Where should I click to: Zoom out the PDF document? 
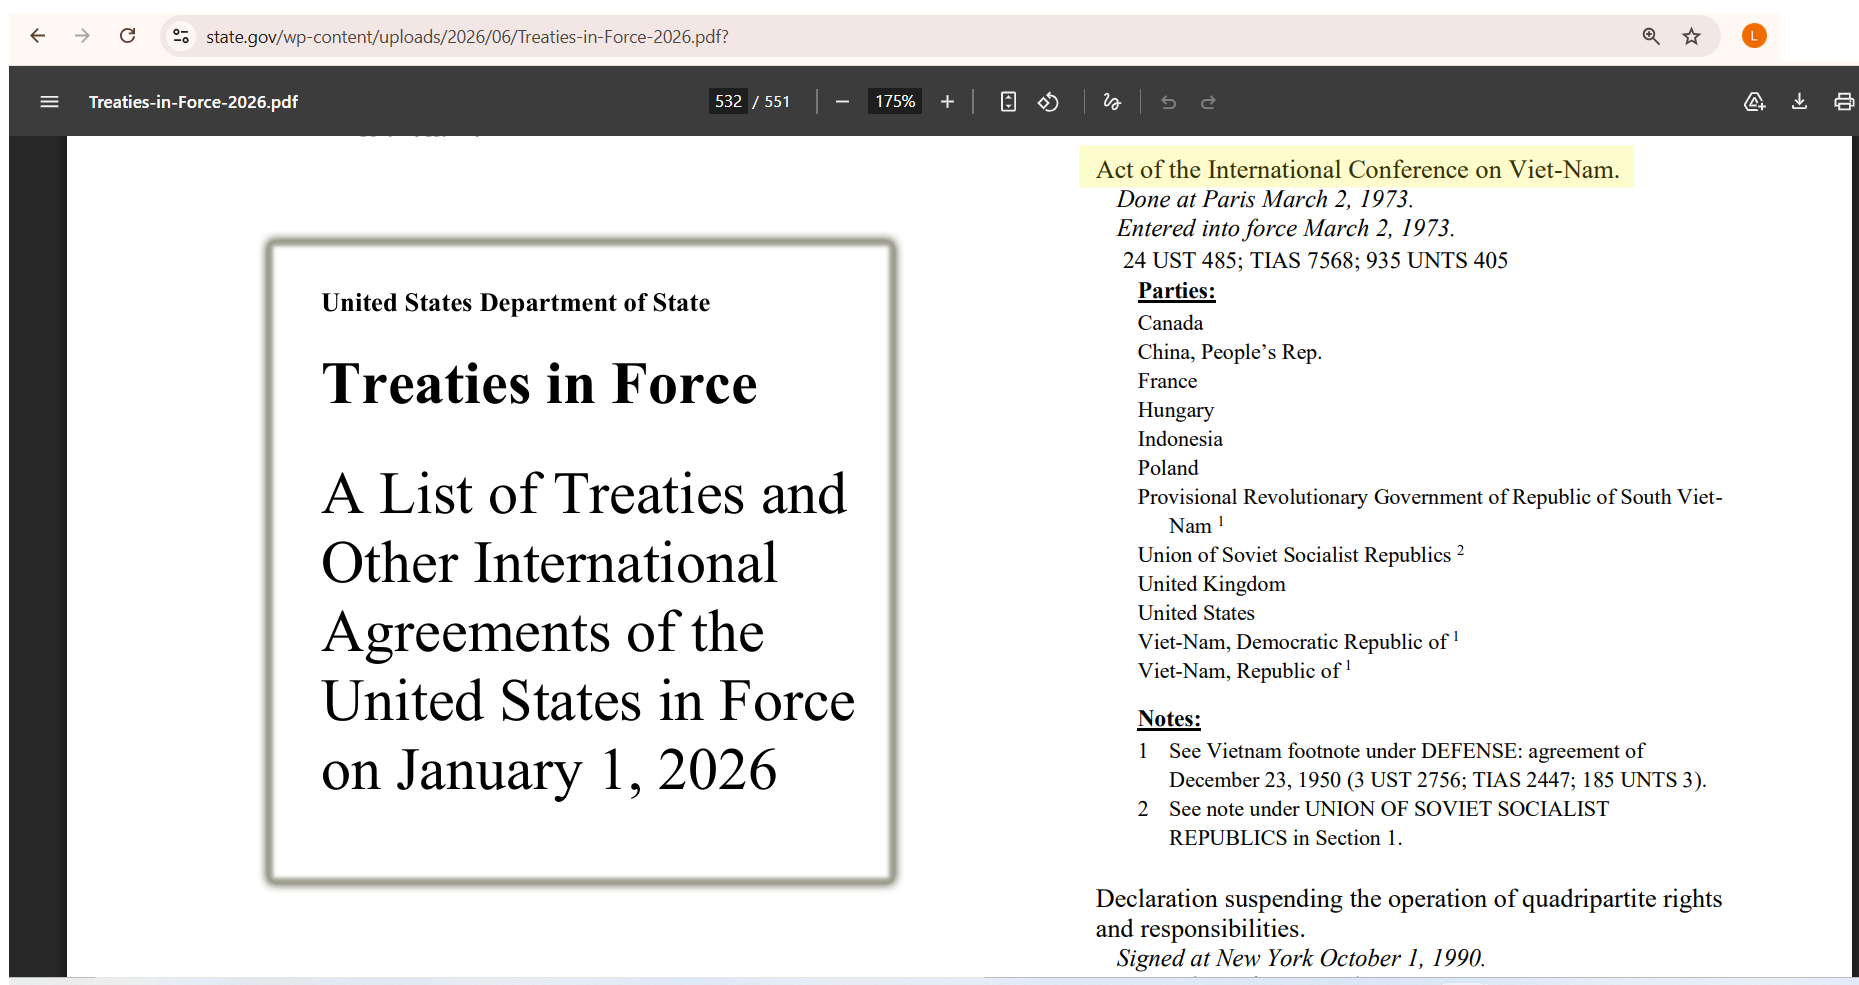coord(842,102)
